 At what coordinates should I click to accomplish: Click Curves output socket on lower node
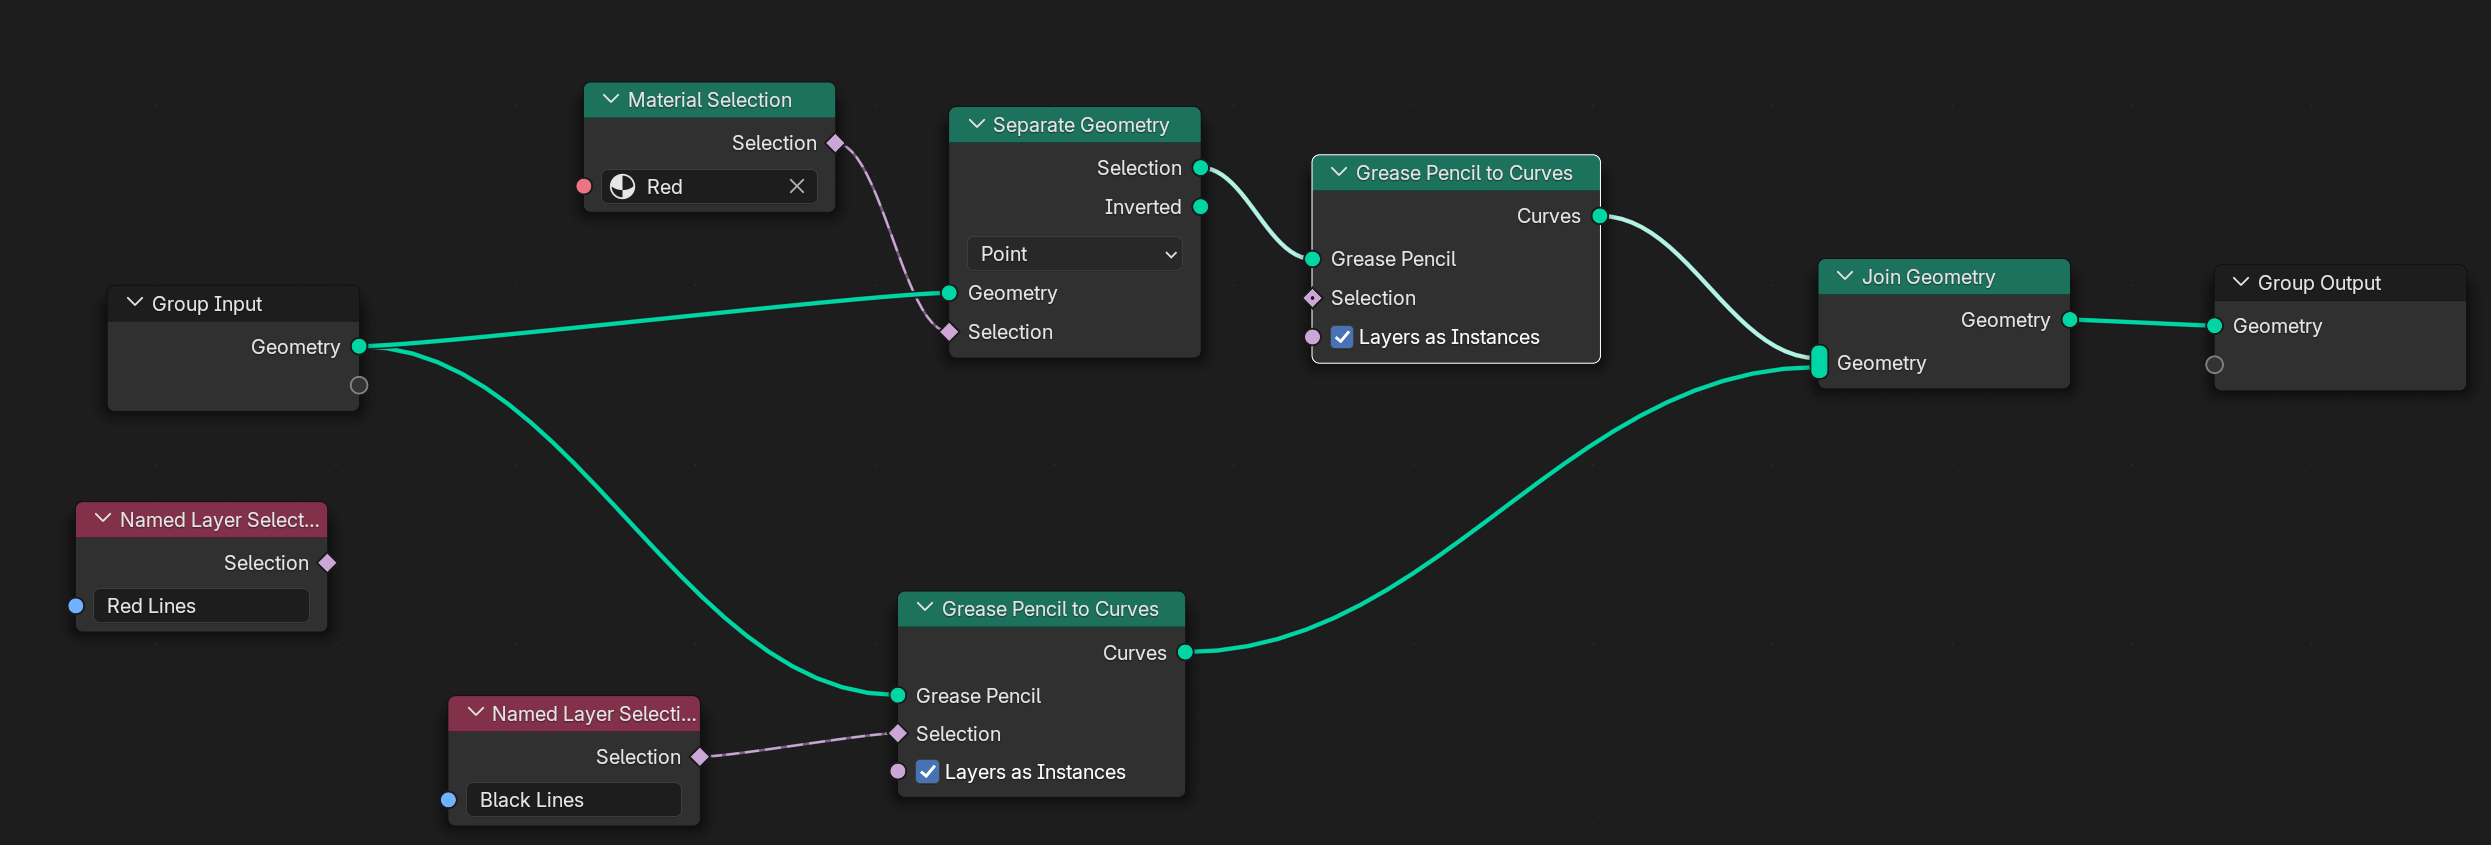click(x=1185, y=653)
